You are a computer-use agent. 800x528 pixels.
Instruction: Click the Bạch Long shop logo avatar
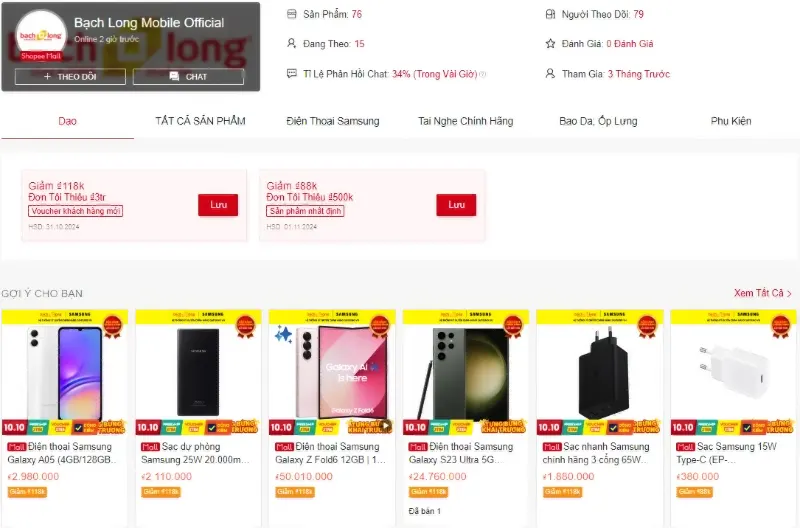coord(41,36)
